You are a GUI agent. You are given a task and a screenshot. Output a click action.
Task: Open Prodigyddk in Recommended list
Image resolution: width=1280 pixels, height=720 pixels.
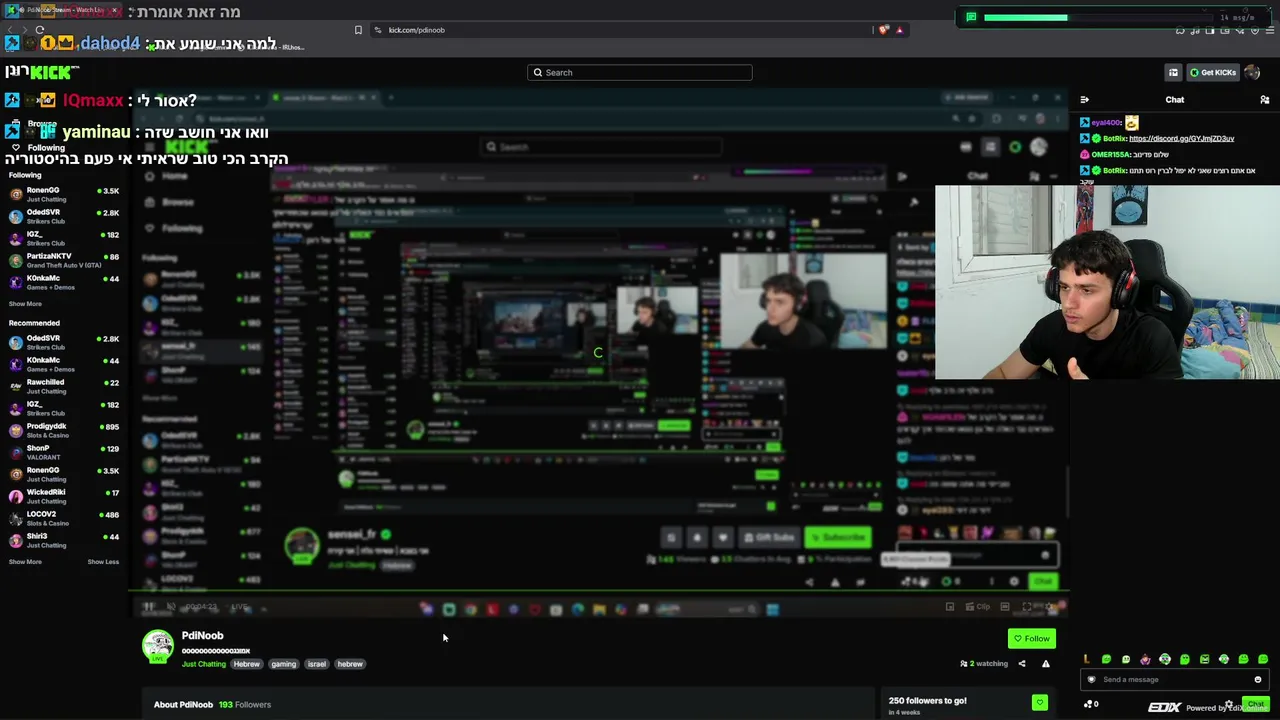[64, 430]
